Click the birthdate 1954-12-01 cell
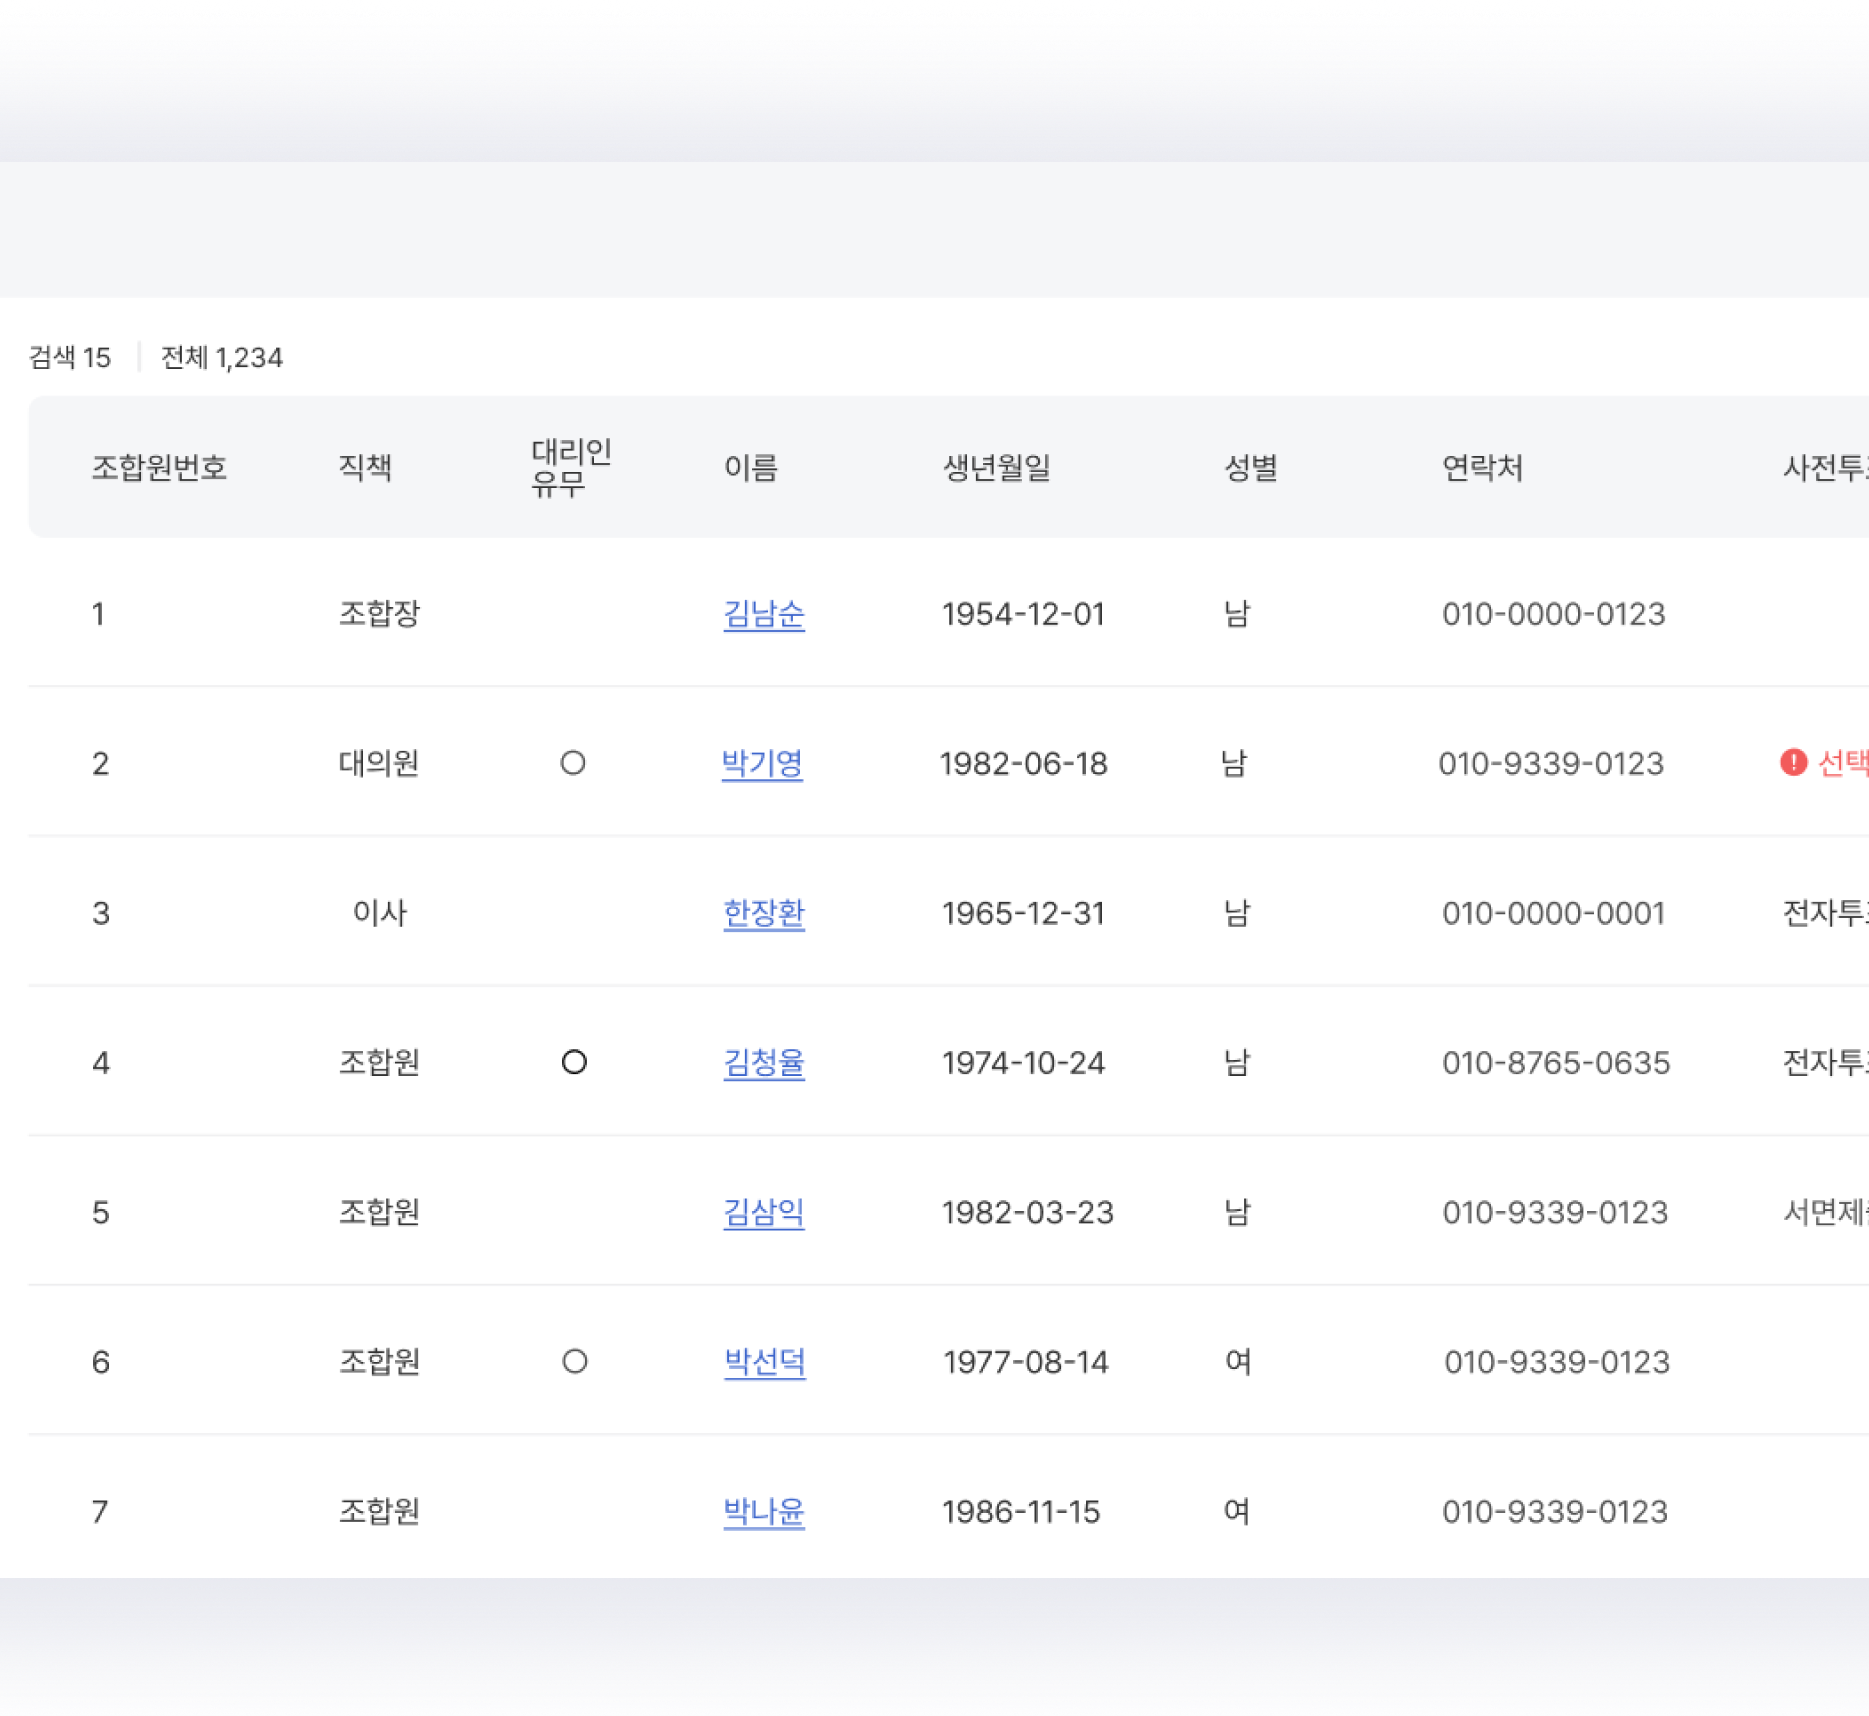This screenshot has width=1869, height=1716. point(1022,614)
